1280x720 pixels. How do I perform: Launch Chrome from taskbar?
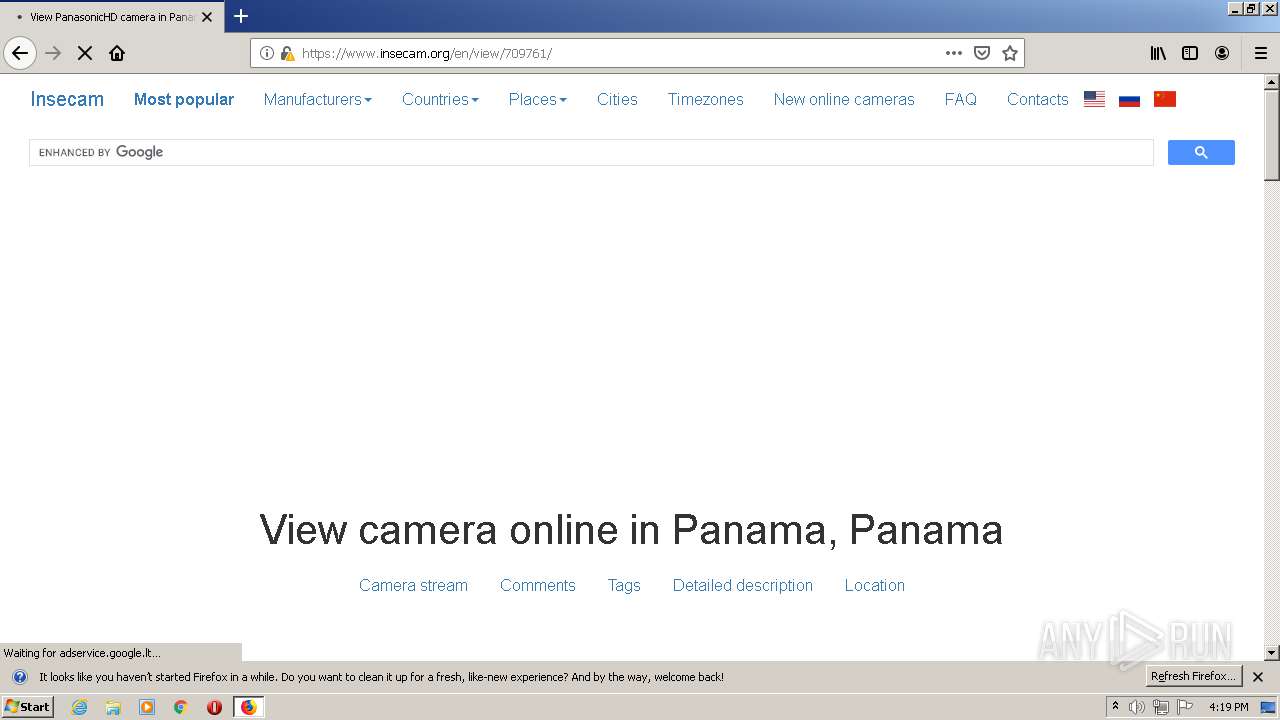pyautogui.click(x=181, y=707)
